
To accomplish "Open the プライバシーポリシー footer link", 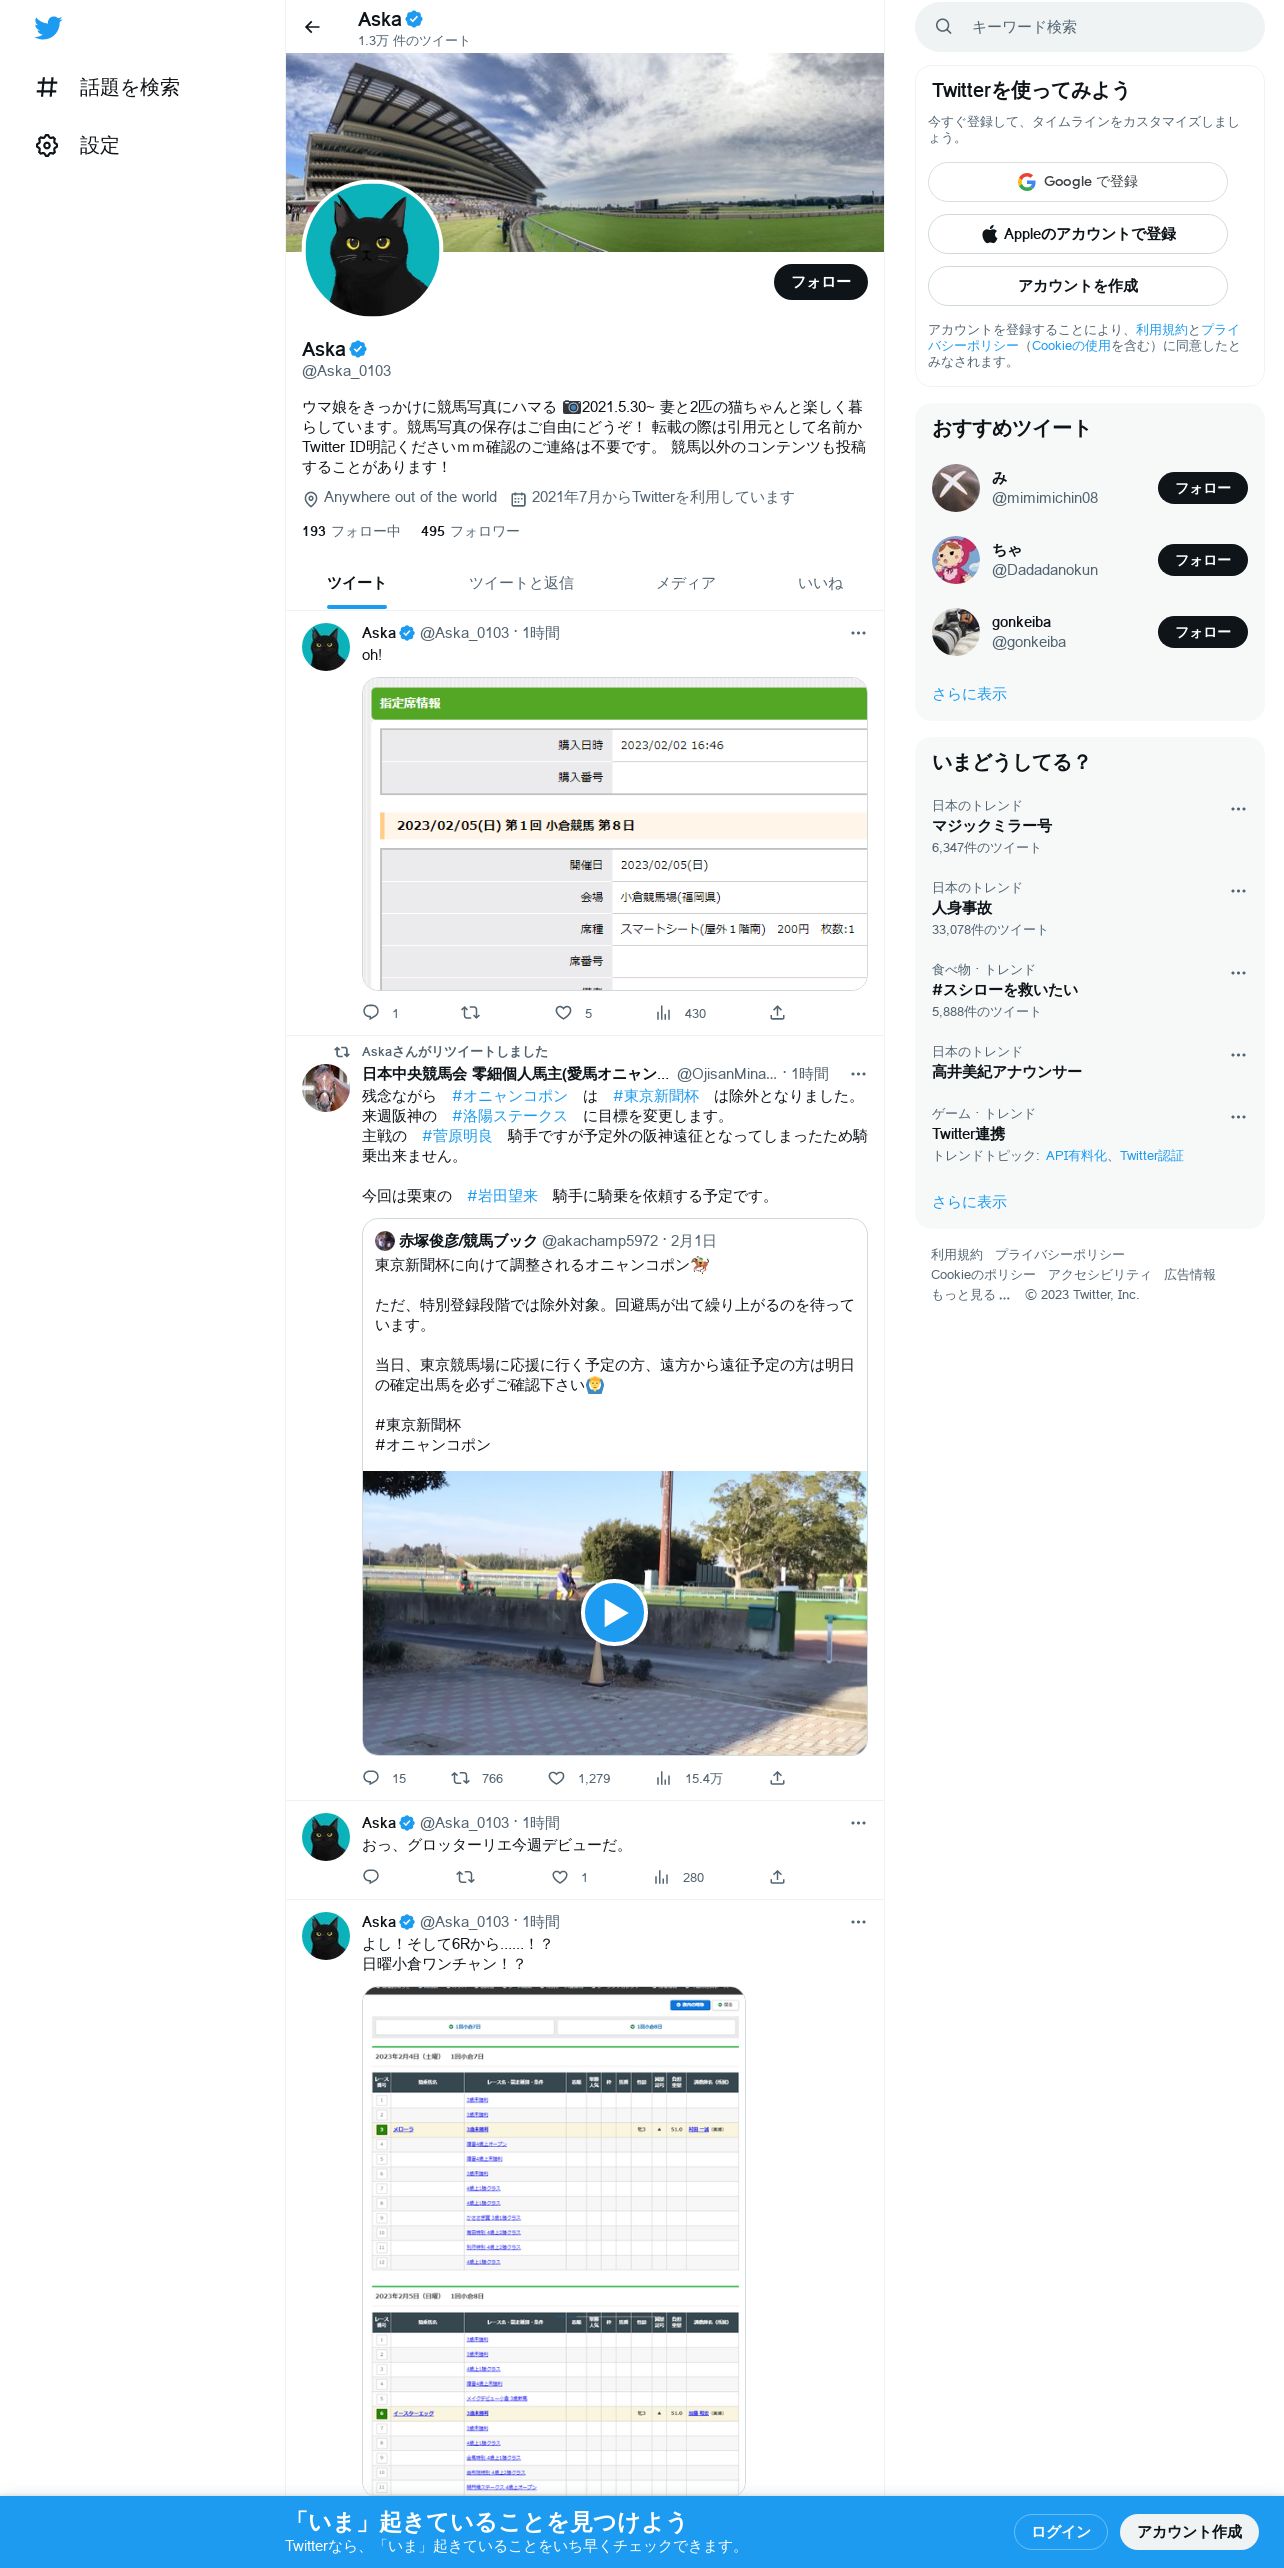I will 1059,1255.
